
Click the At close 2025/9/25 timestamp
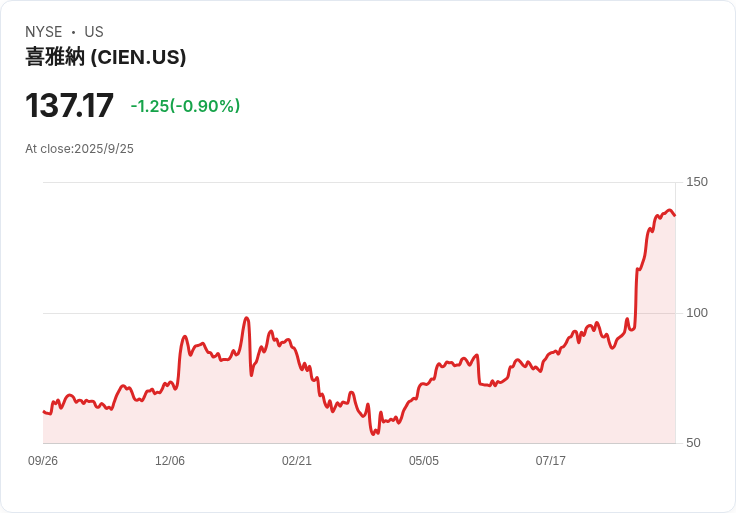(x=79, y=149)
